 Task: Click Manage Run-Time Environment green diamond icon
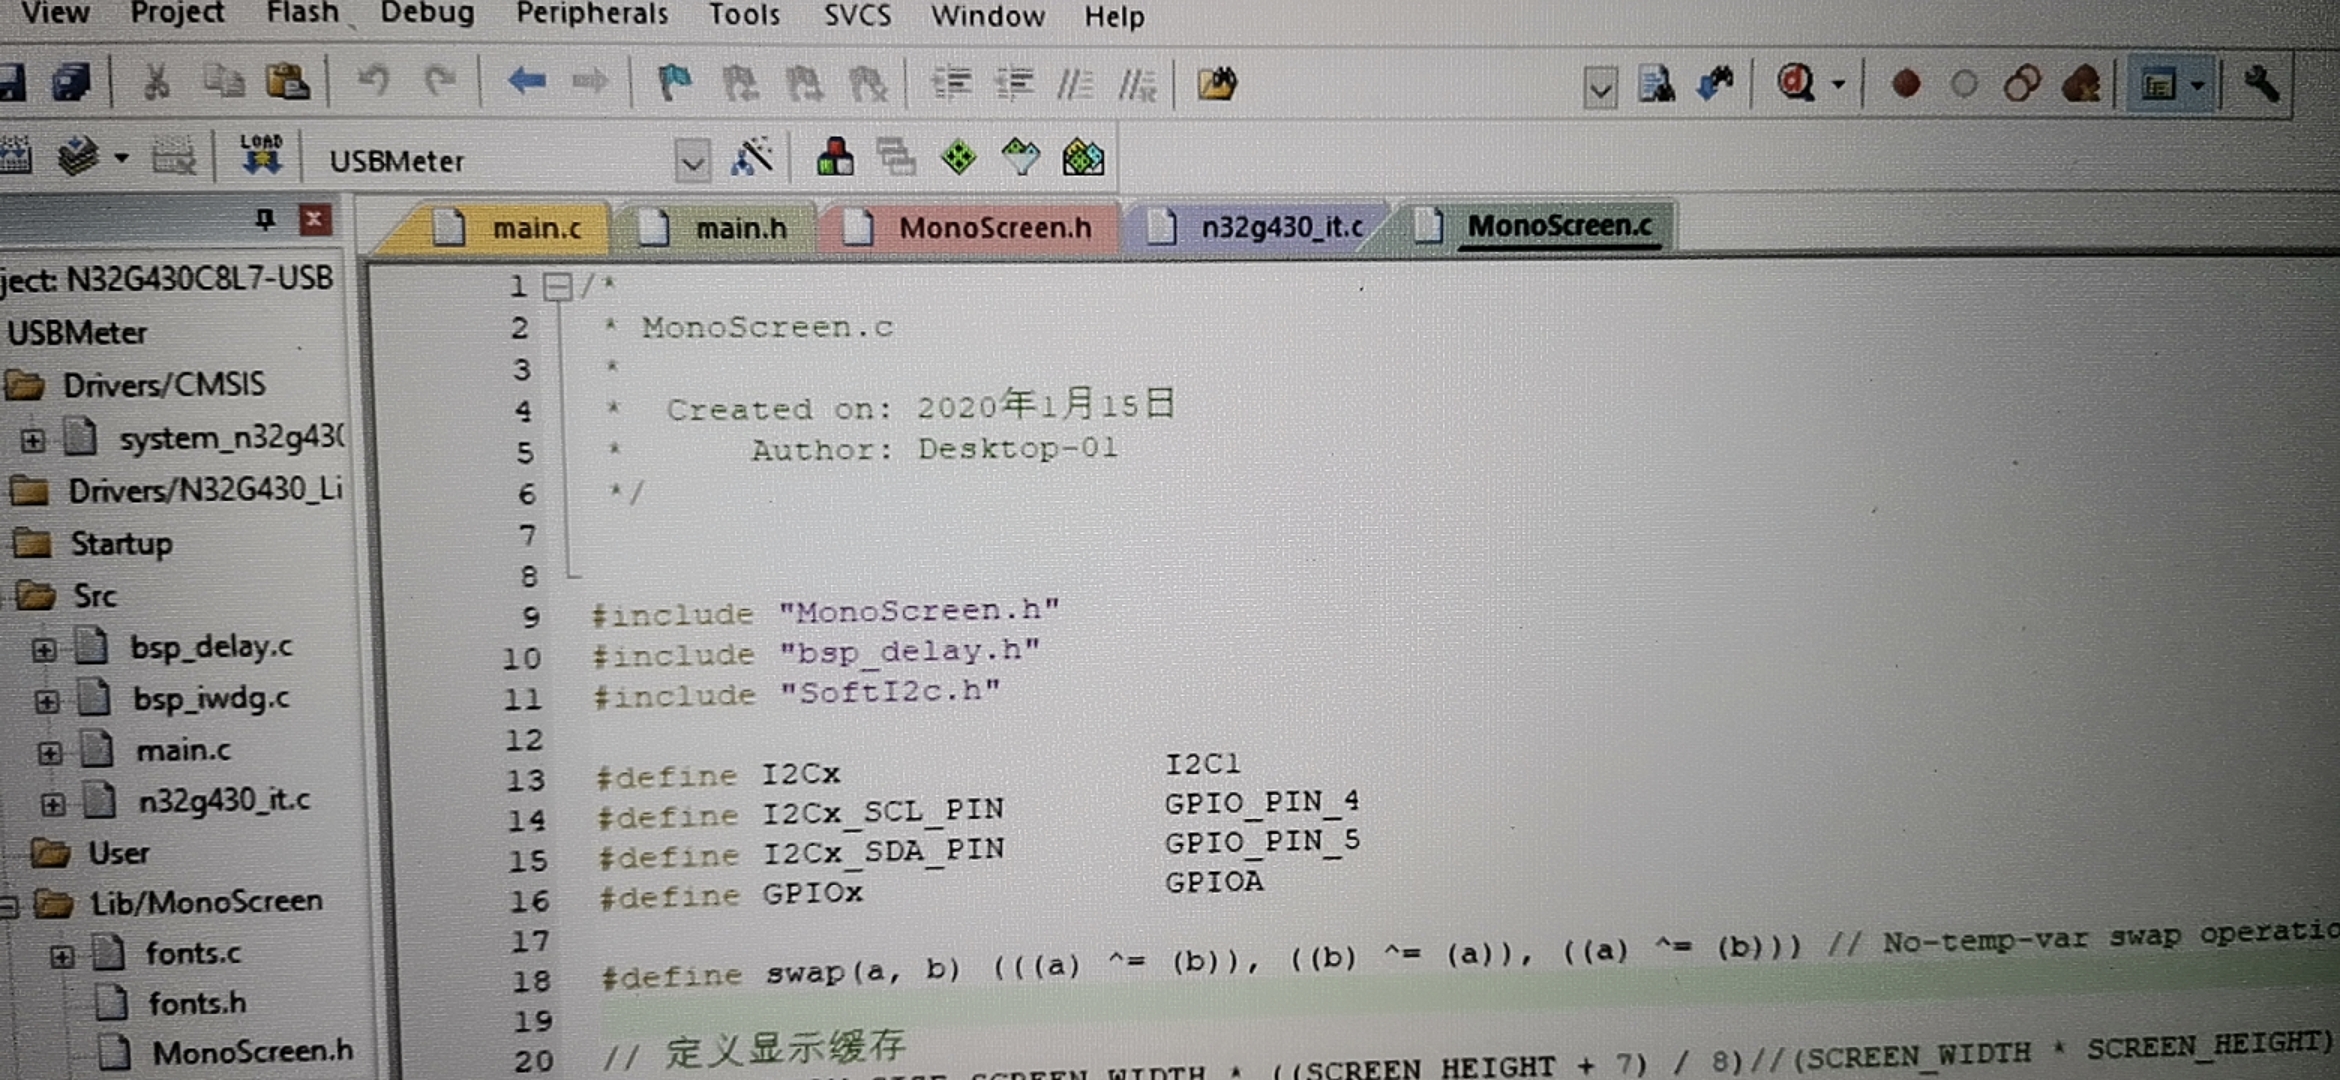pos(958,157)
